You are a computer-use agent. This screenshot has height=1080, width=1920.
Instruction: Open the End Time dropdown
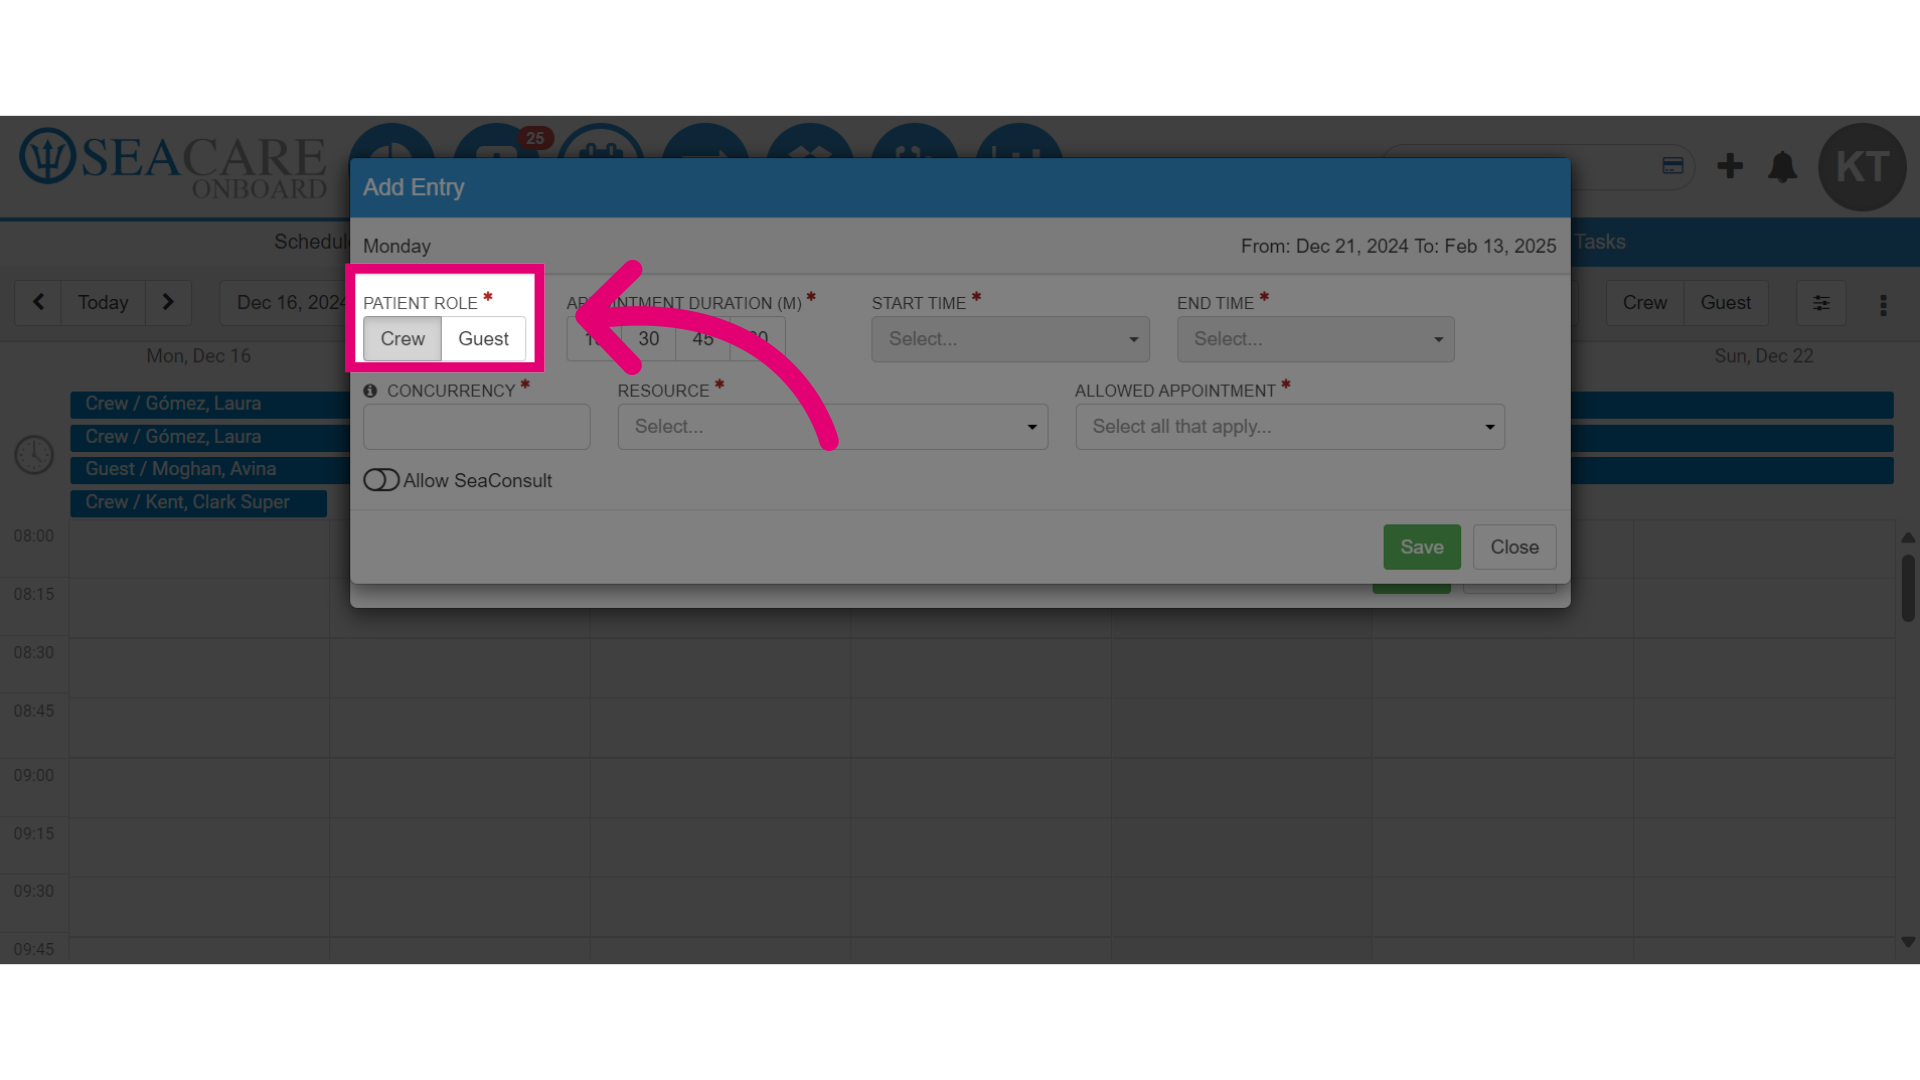tap(1315, 339)
